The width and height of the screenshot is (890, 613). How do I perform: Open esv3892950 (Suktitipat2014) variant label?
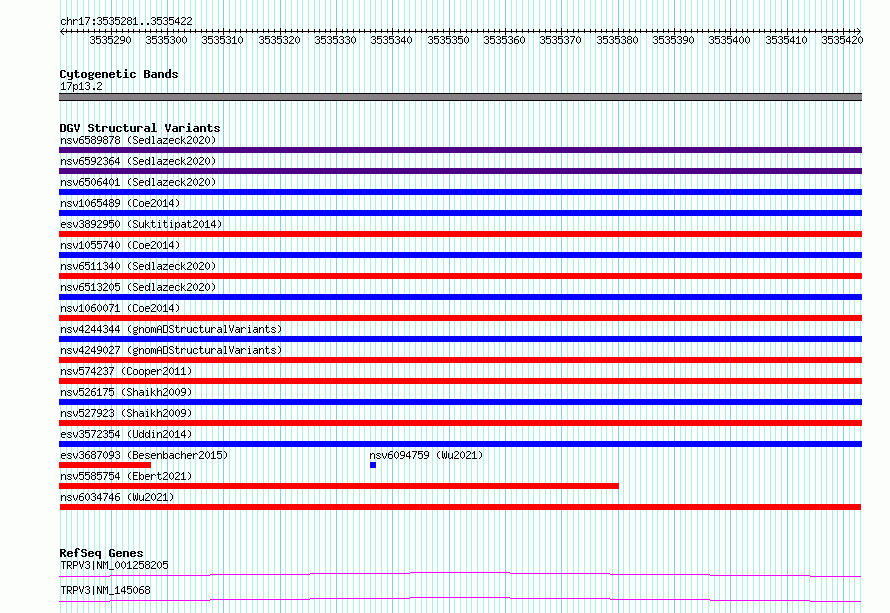coord(141,224)
